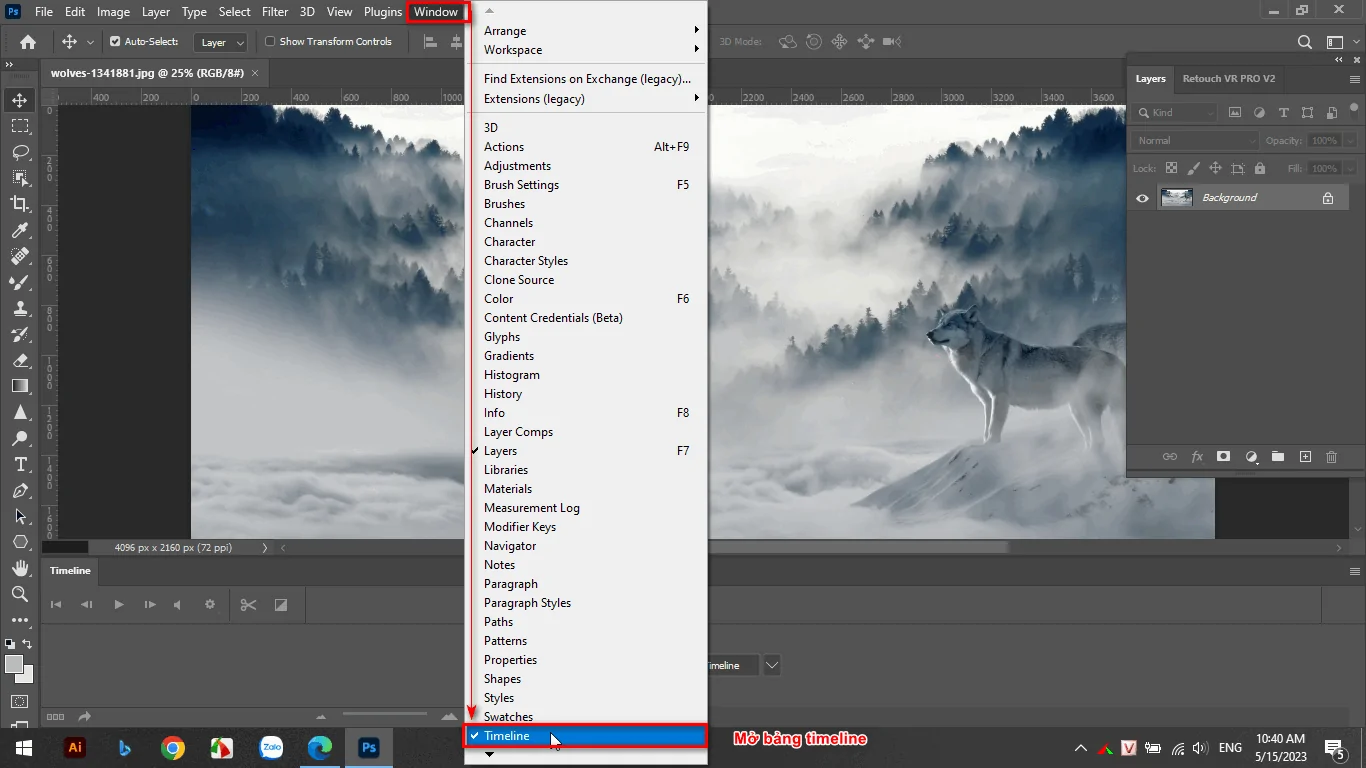Open Google Chrome from the taskbar
This screenshot has width=1366, height=768.
point(172,747)
